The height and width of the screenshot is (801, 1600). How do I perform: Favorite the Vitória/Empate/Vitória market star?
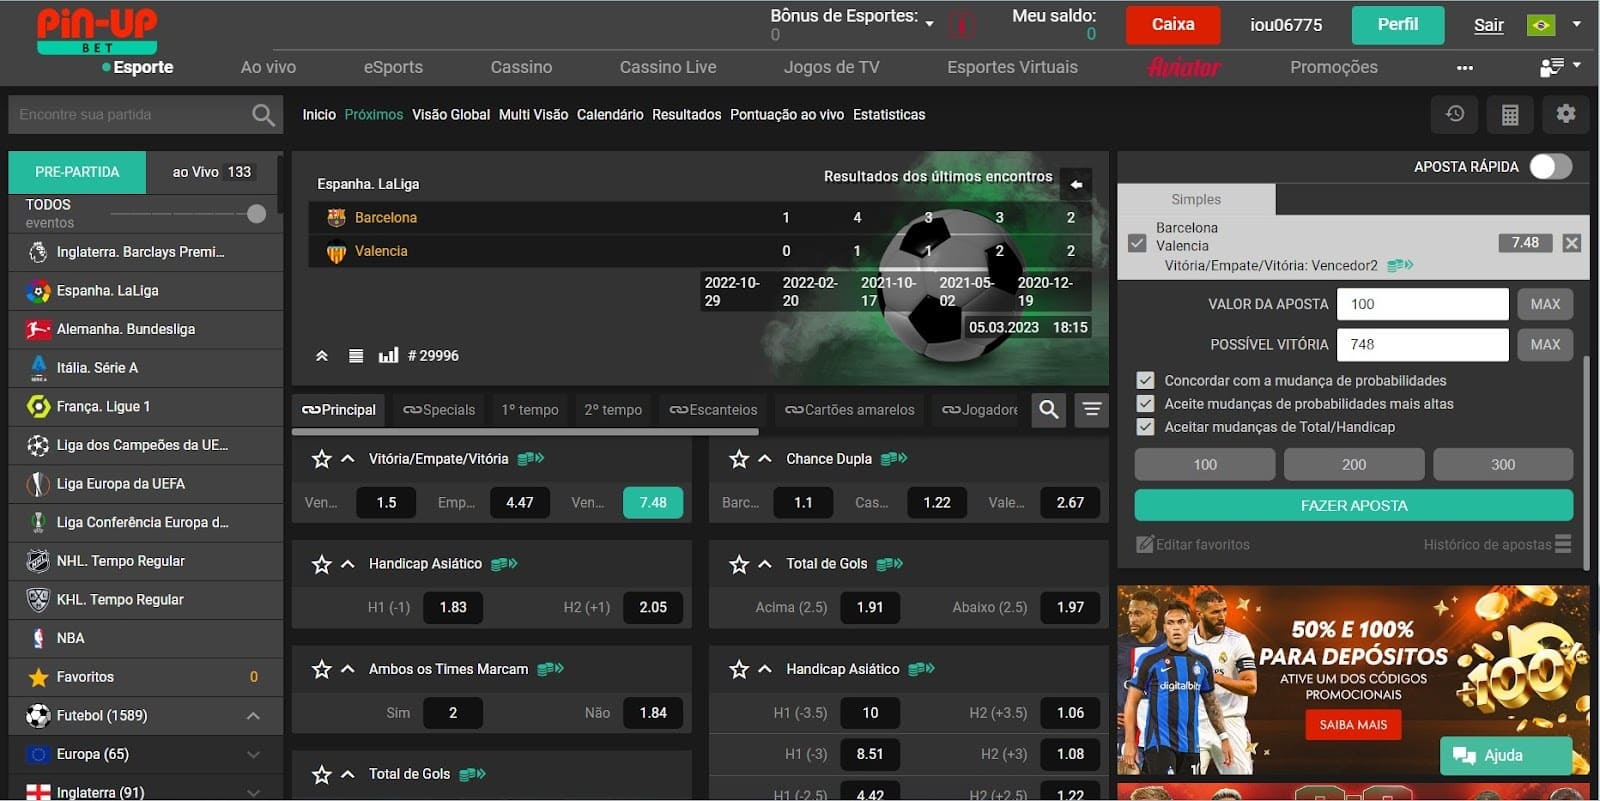[x=321, y=459]
